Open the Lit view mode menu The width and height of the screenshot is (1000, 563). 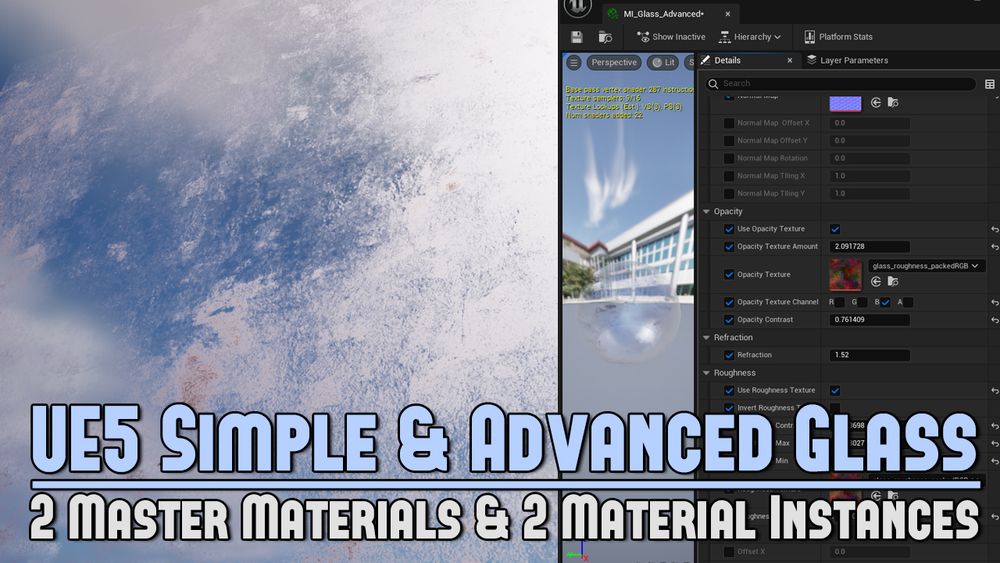[x=663, y=62]
